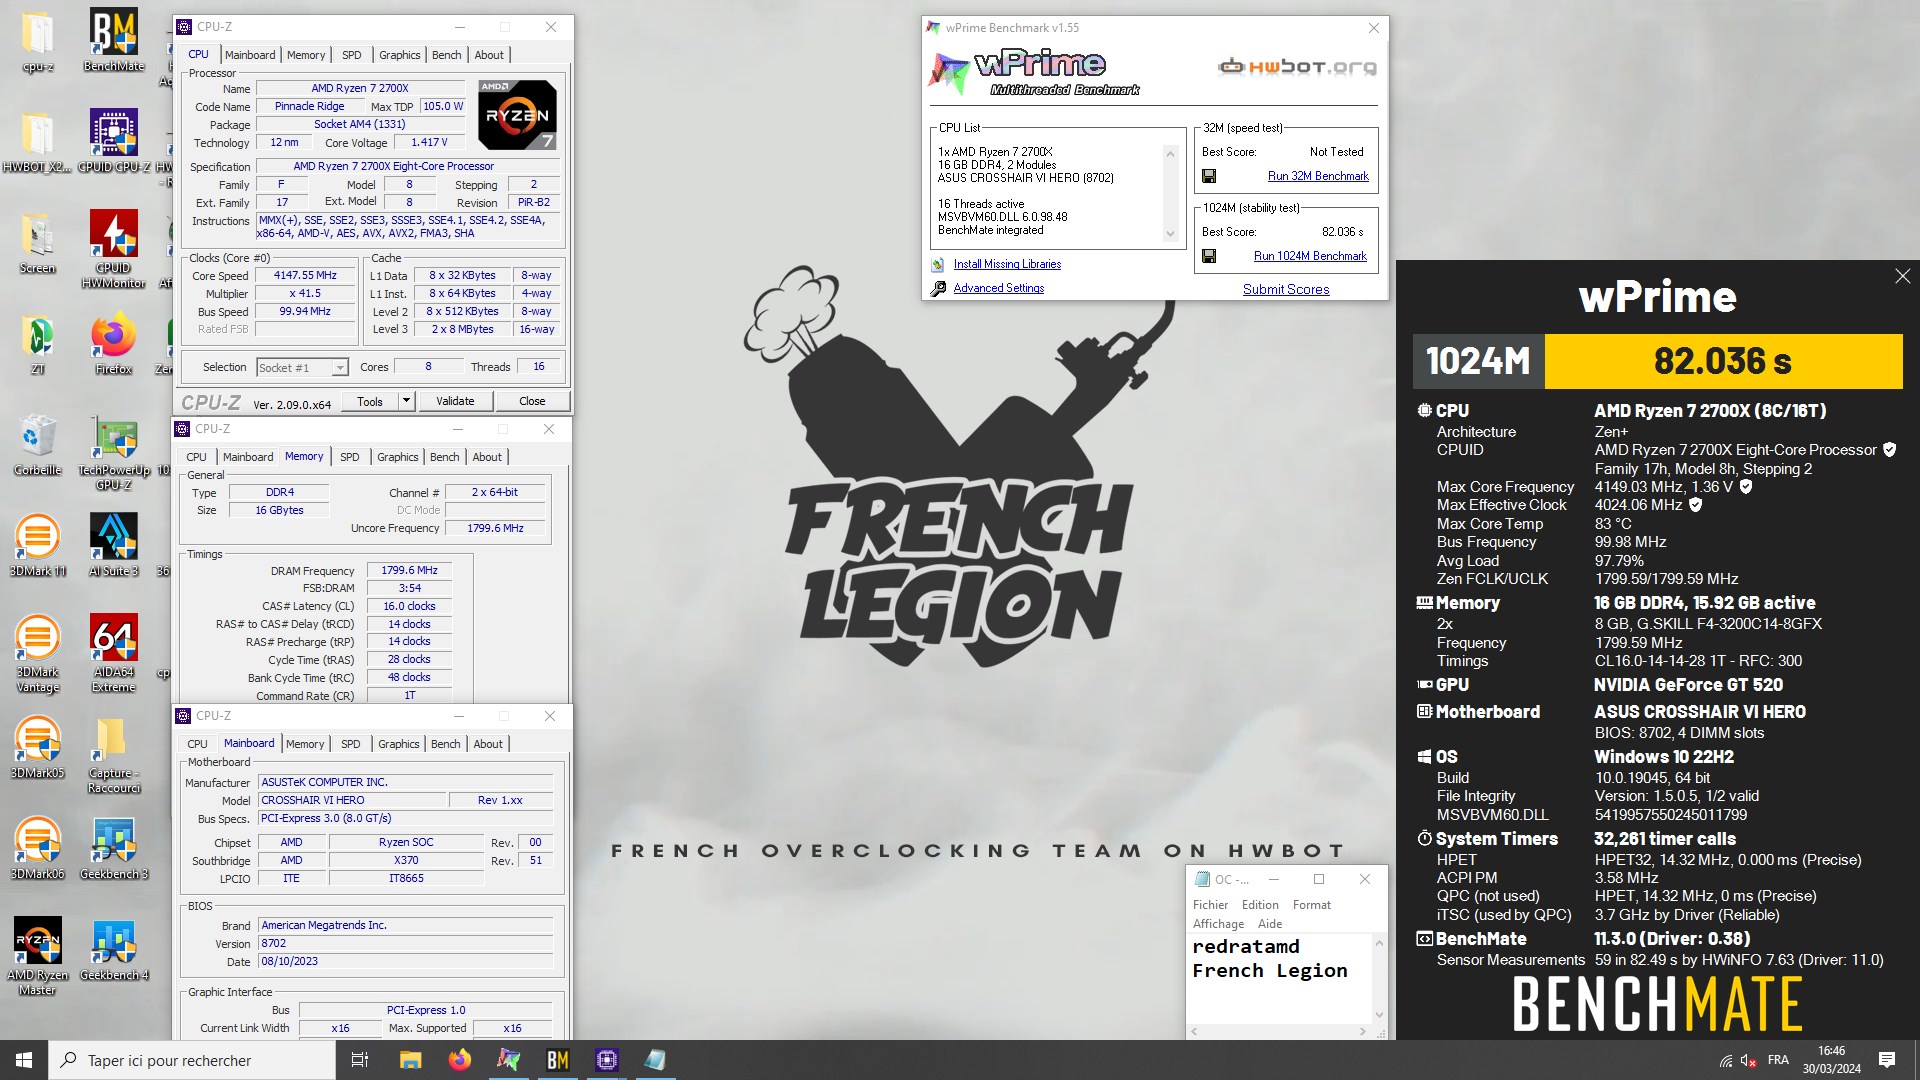Expand the Tools dropdown arrow in CPU-Z
This screenshot has height=1080, width=1920.
[406, 401]
